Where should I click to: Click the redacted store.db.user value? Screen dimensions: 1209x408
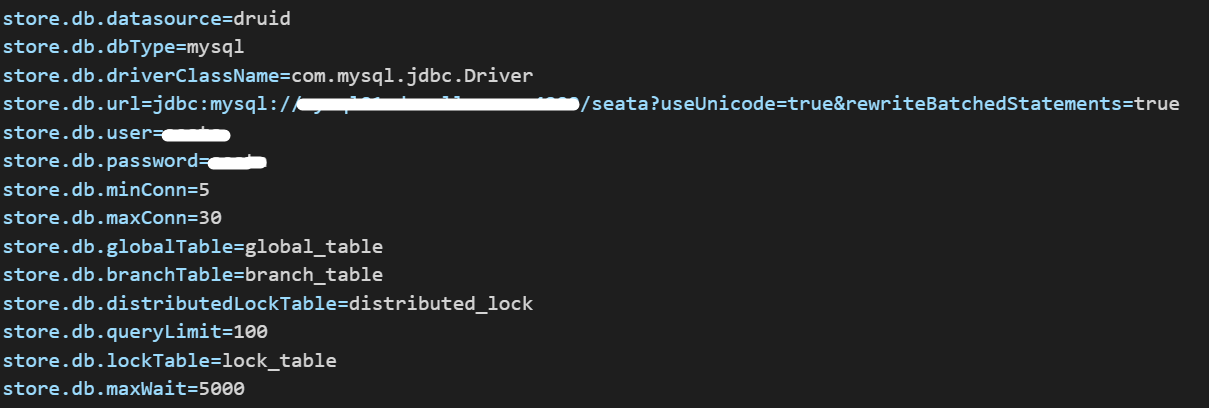pos(196,133)
